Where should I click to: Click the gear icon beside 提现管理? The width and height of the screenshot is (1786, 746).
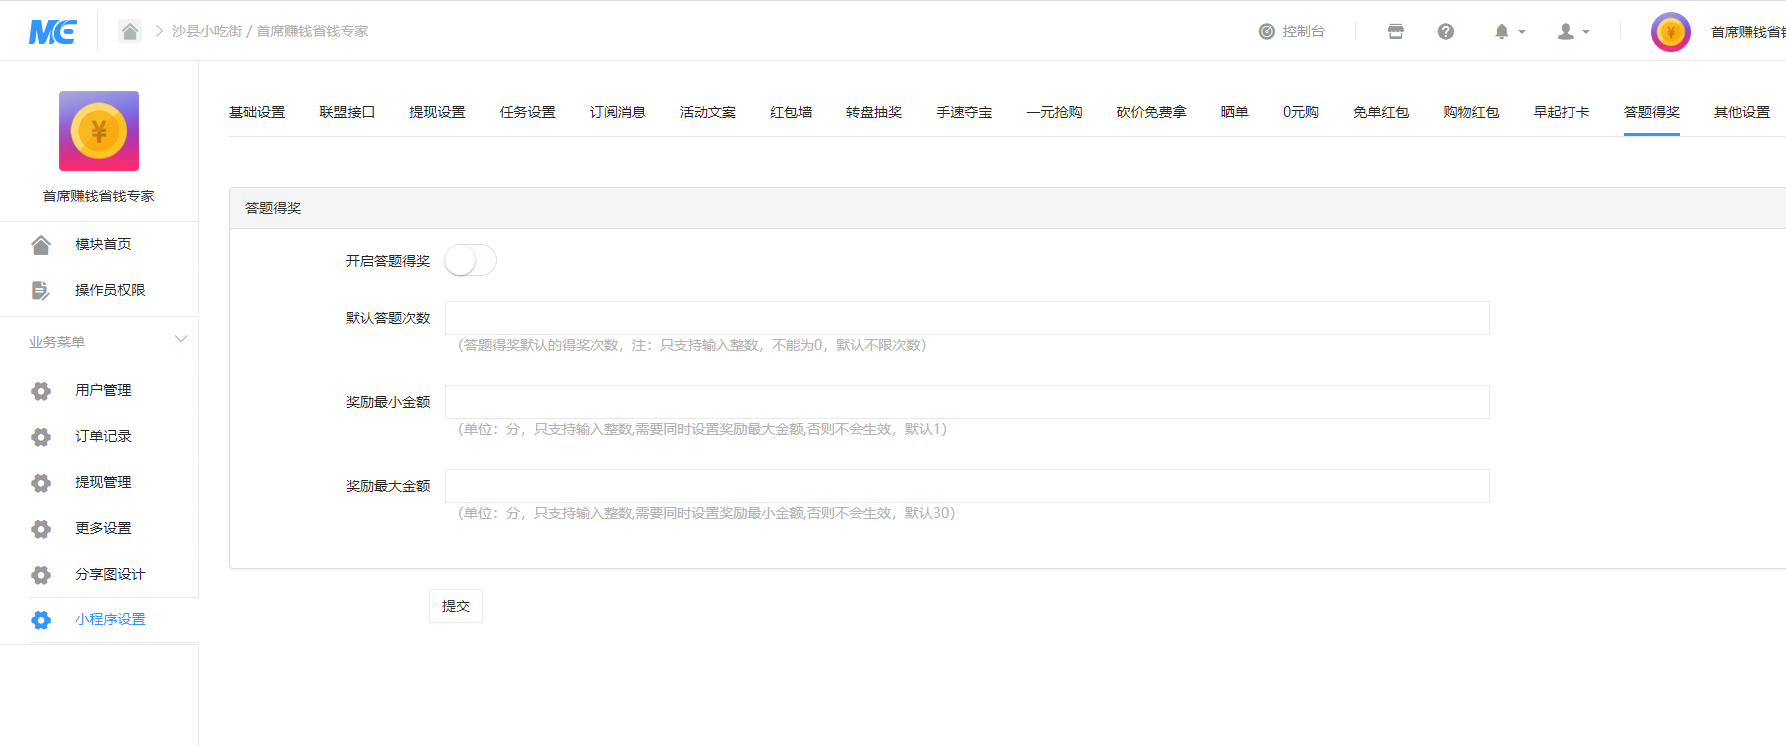[41, 483]
